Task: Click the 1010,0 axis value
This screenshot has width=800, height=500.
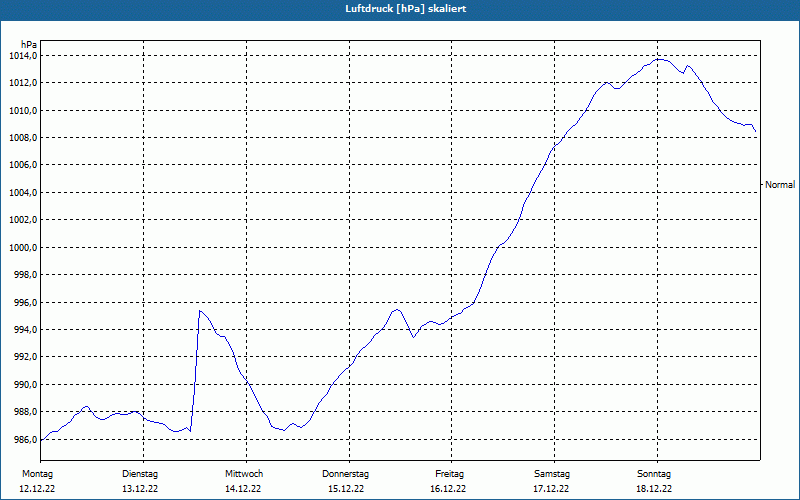Action: pyautogui.click(x=23, y=111)
